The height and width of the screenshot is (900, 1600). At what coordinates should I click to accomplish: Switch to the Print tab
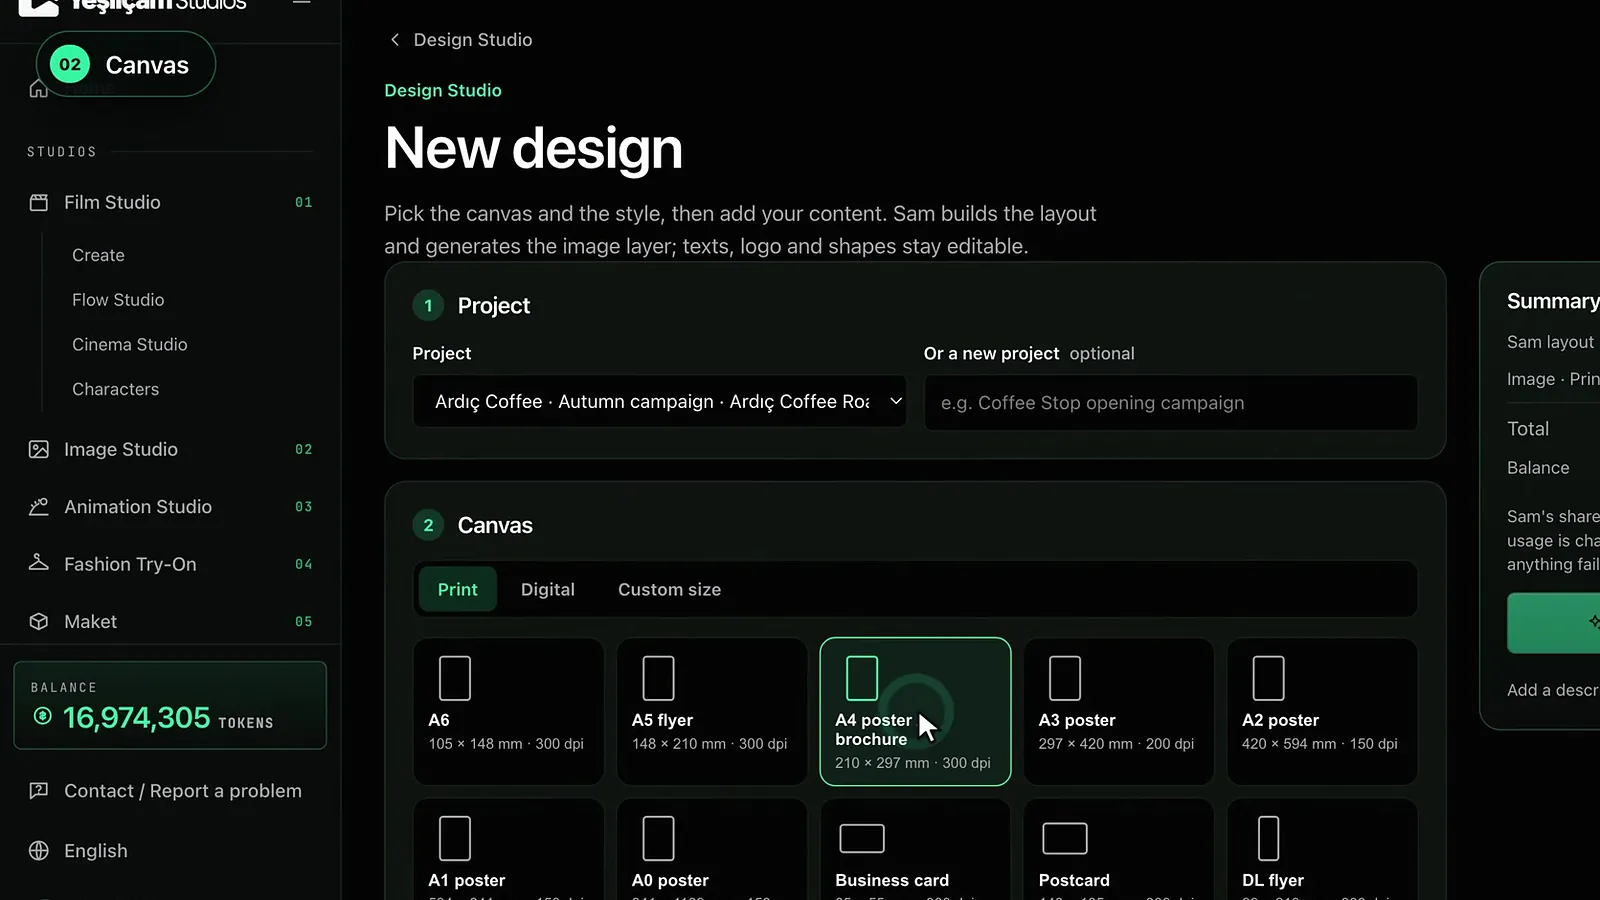point(457,589)
